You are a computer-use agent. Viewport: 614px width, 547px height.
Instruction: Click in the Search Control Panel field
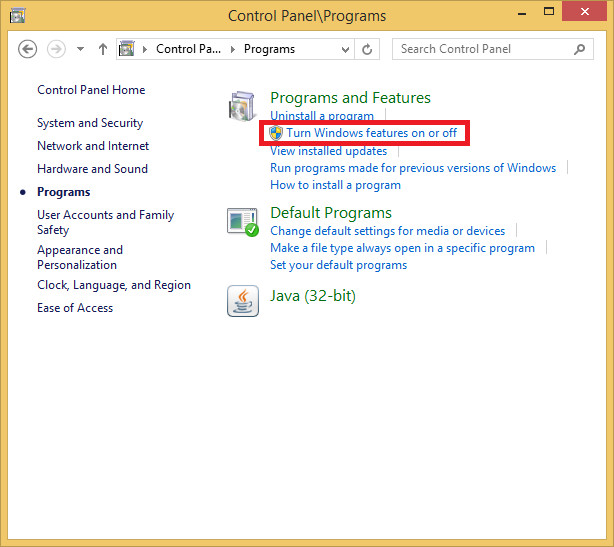click(484, 49)
